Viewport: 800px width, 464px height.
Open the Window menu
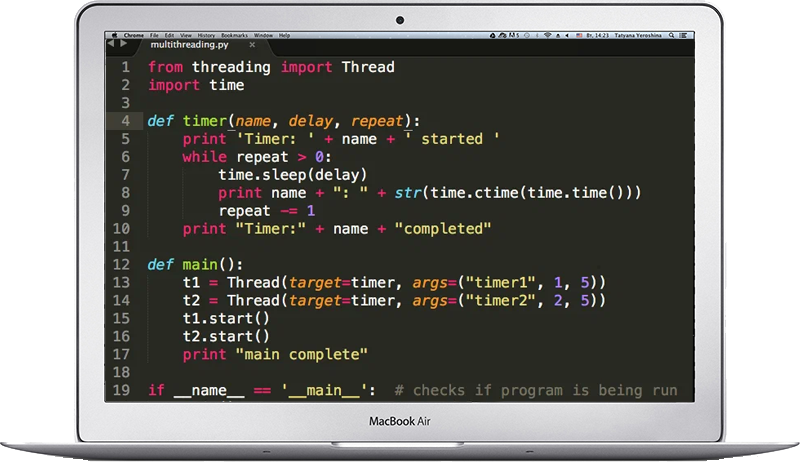coord(263,35)
